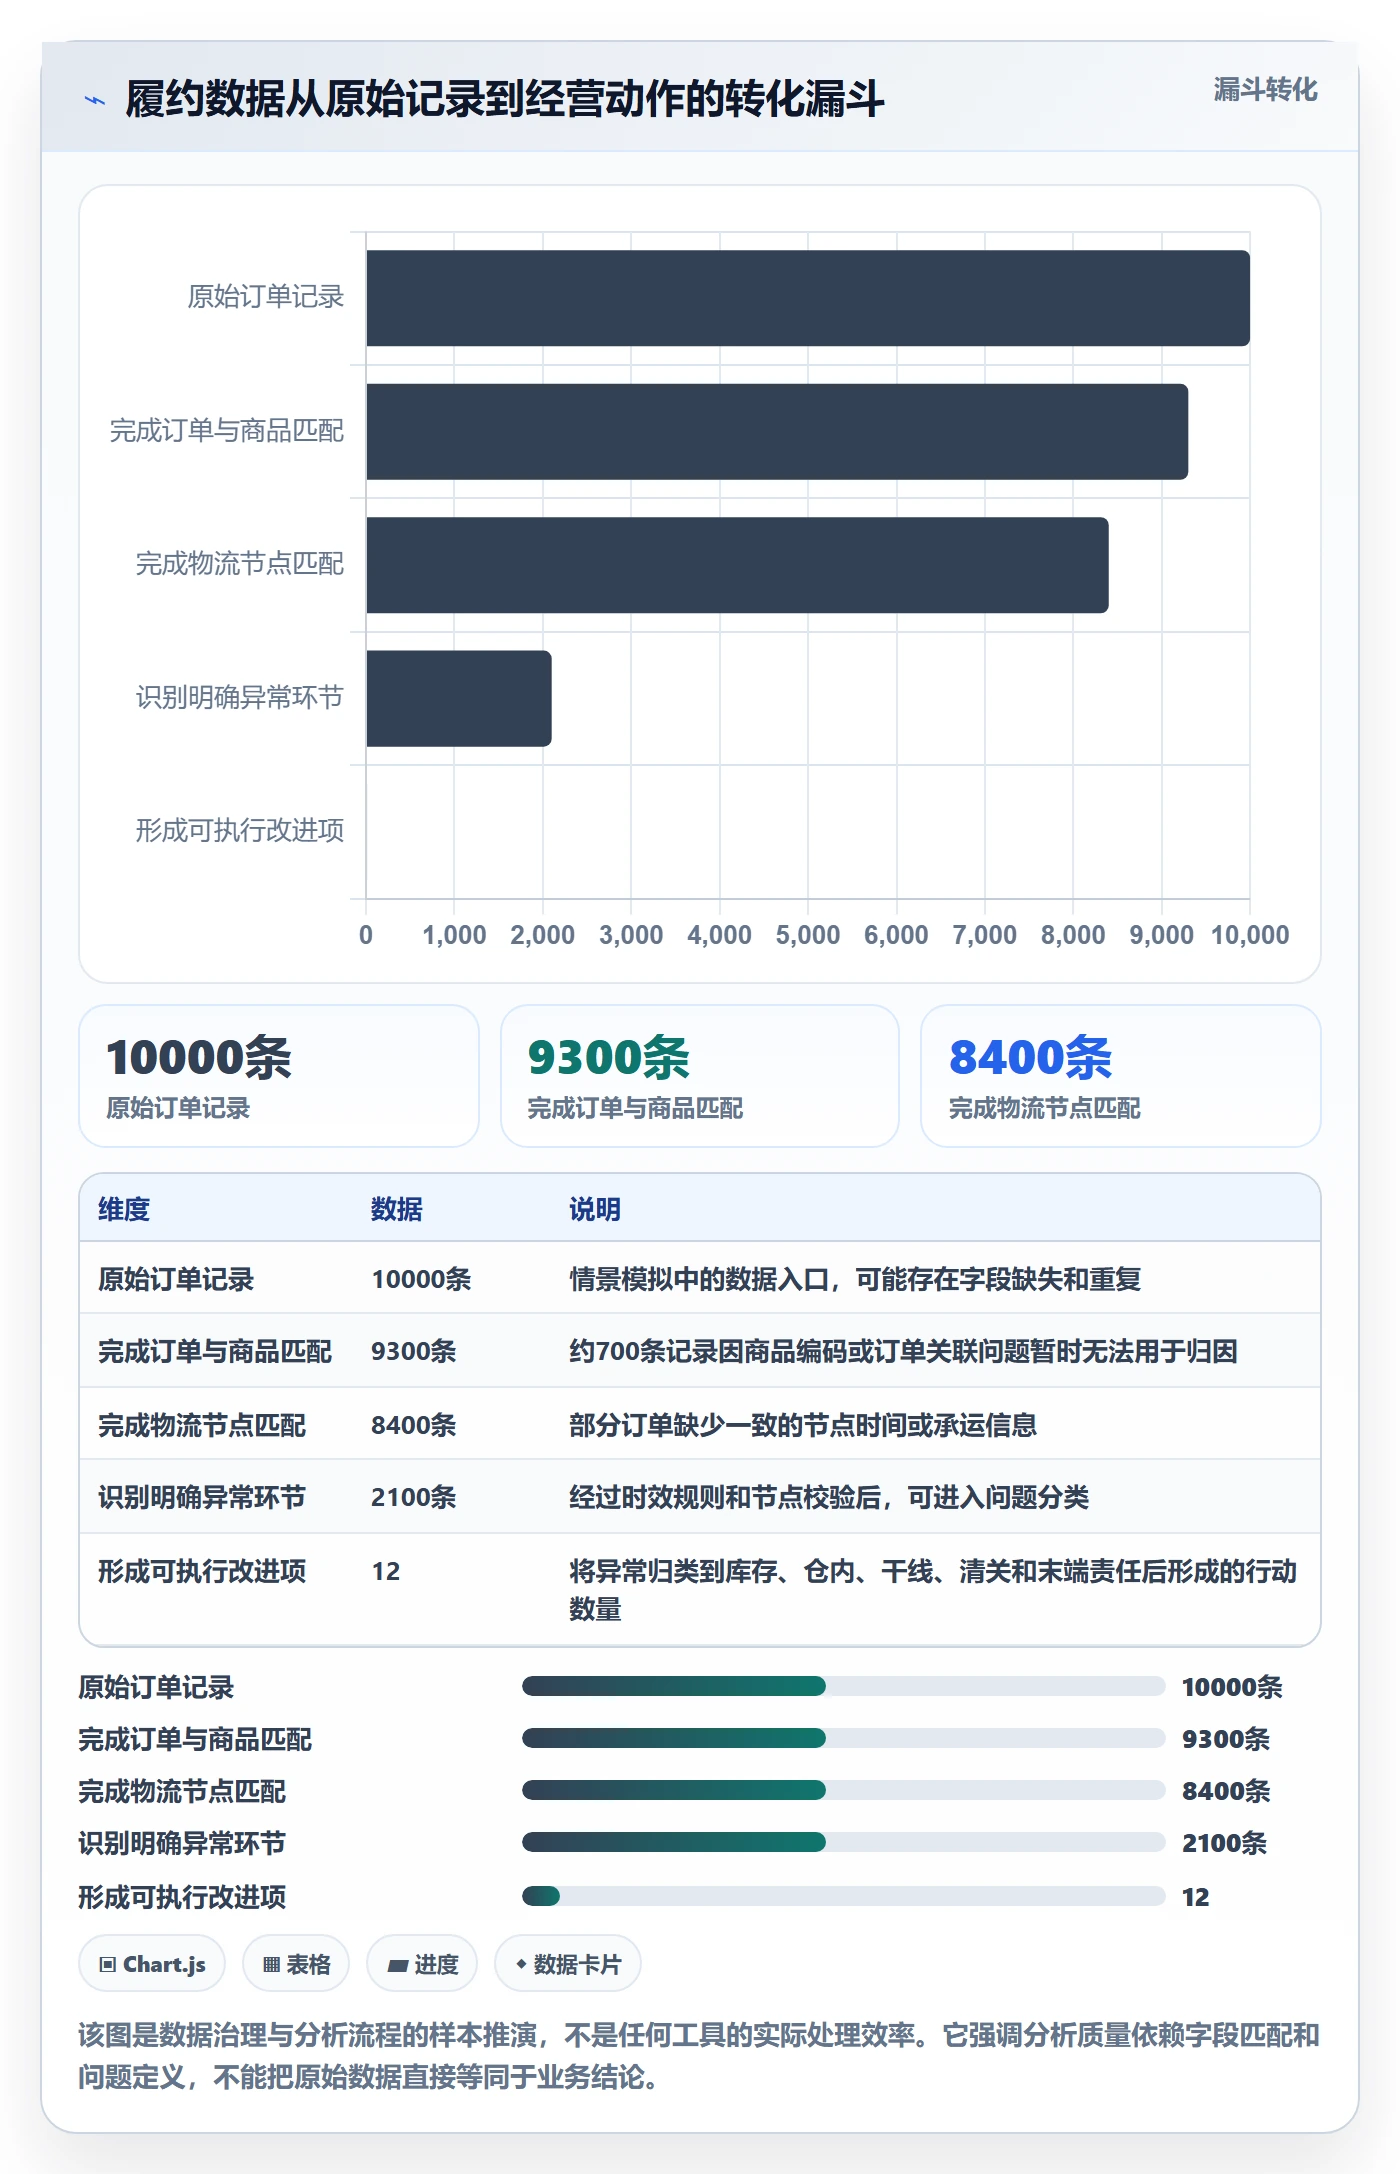The image size is (1400, 2174).
Task: Click the 完成订单与商品匹配 chart bar
Action: tap(777, 432)
